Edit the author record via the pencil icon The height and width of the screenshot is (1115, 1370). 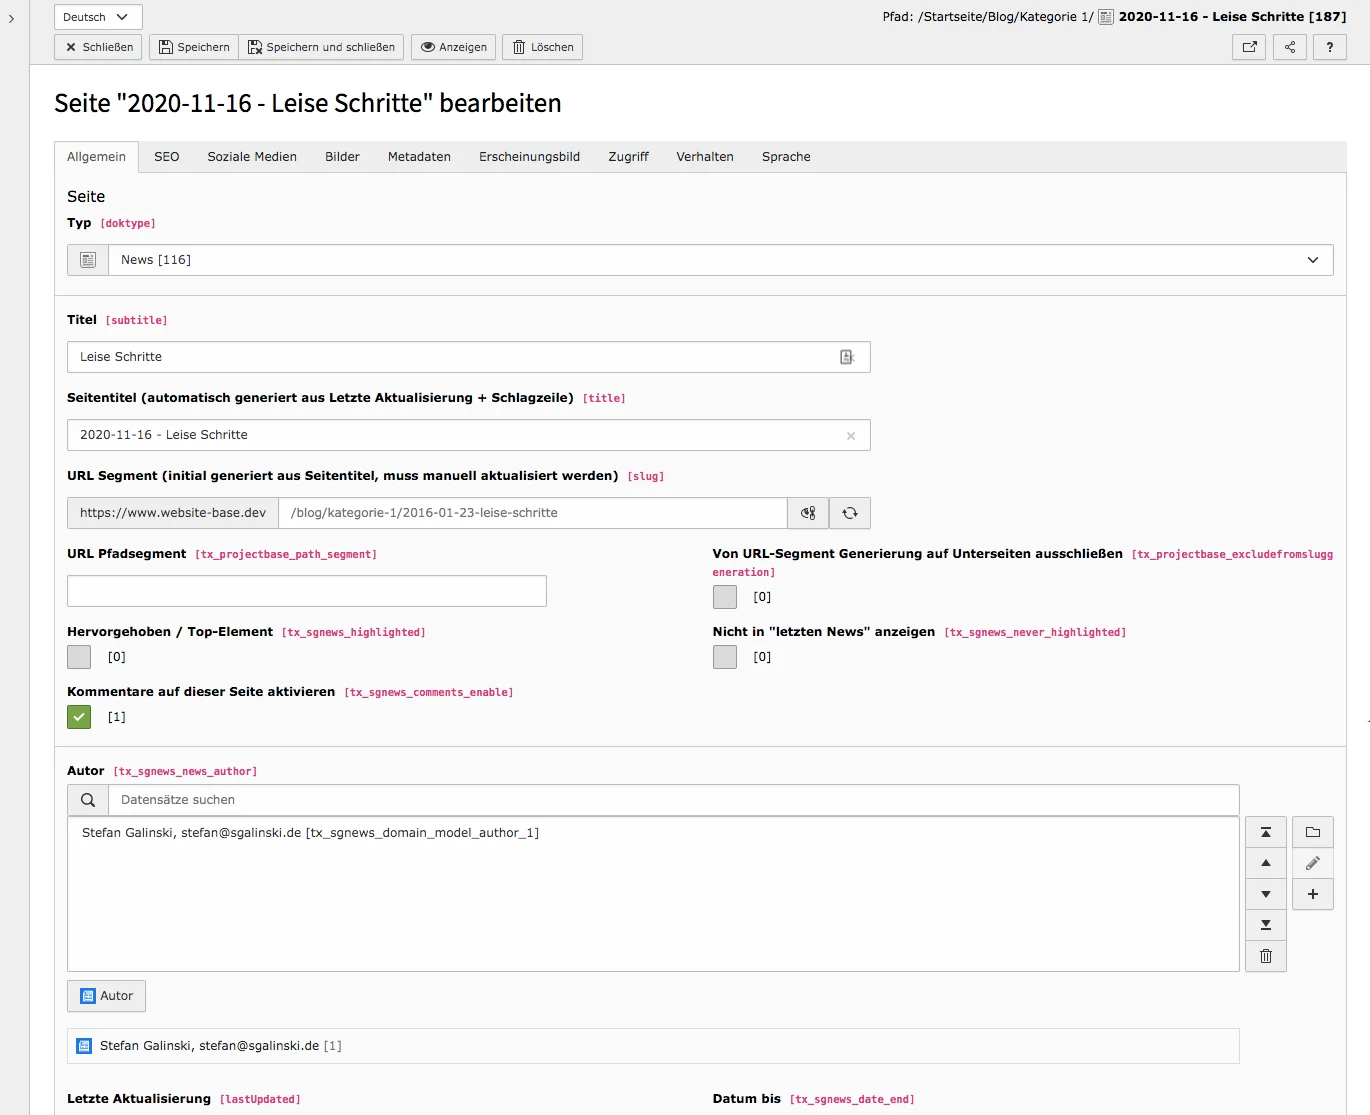point(1313,862)
